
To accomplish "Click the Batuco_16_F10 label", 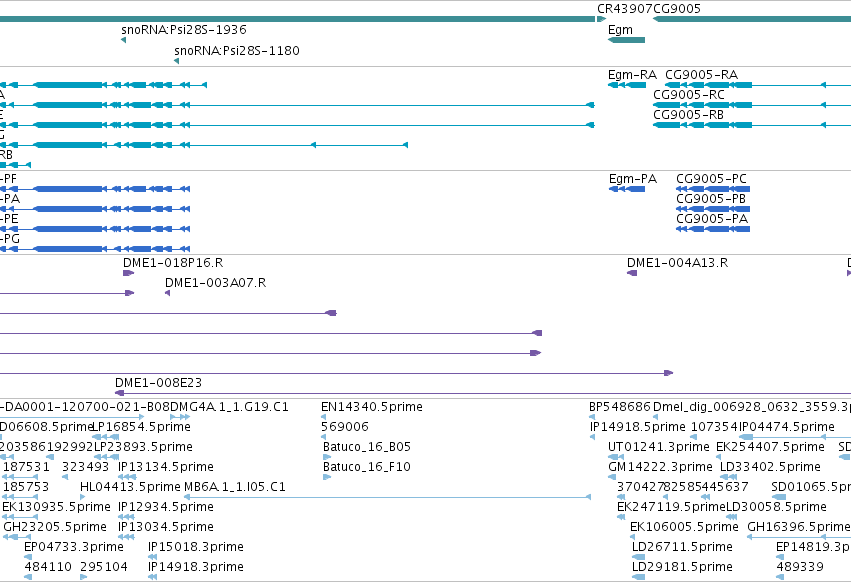I will (367, 467).
